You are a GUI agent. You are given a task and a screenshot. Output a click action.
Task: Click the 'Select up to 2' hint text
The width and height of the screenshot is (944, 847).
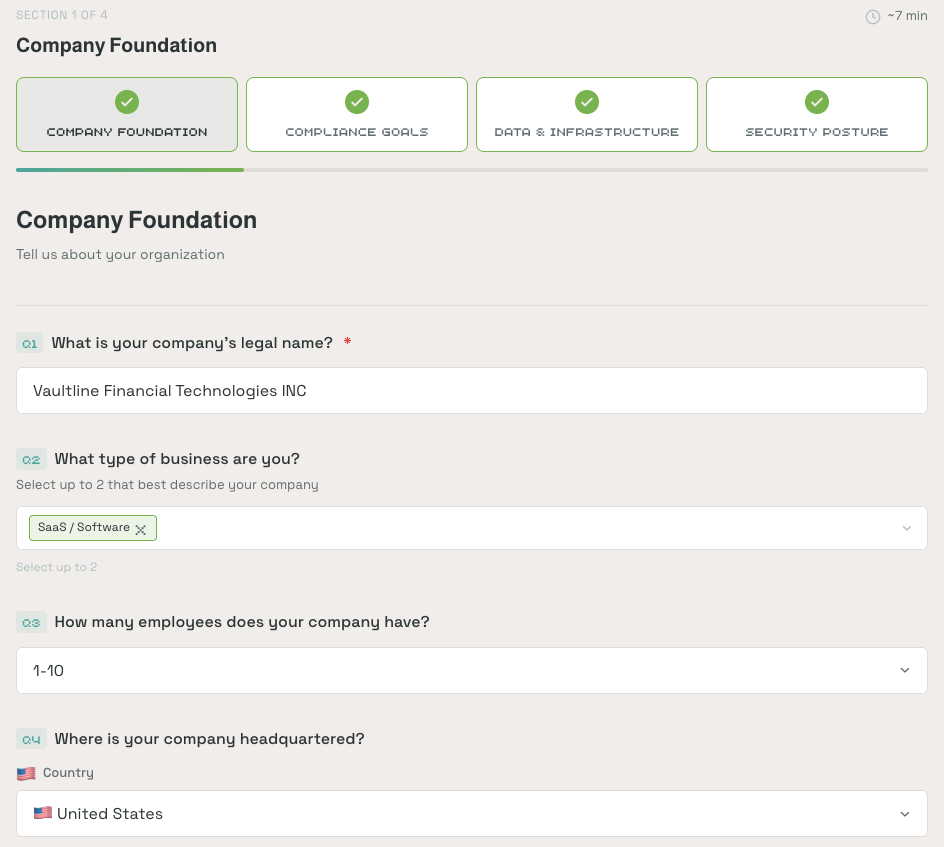pyautogui.click(x=57, y=567)
